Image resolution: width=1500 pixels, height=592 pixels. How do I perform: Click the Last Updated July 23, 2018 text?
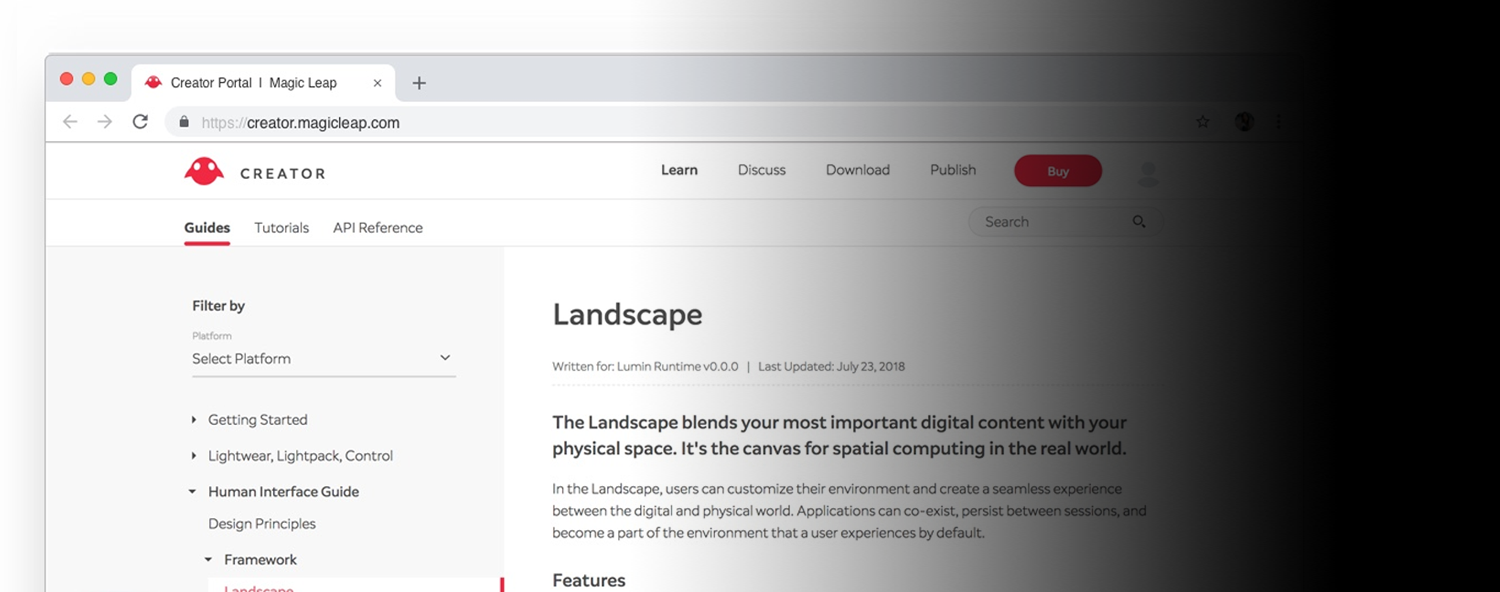click(831, 367)
